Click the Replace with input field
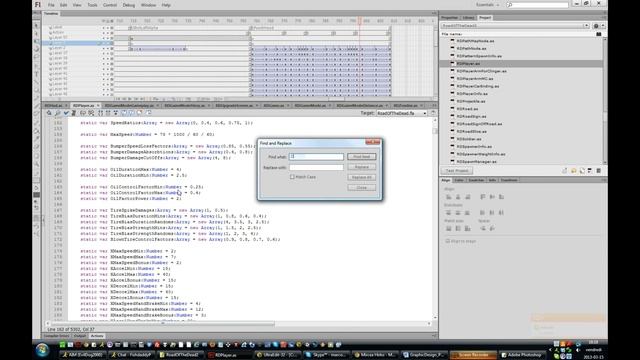 tap(316, 167)
